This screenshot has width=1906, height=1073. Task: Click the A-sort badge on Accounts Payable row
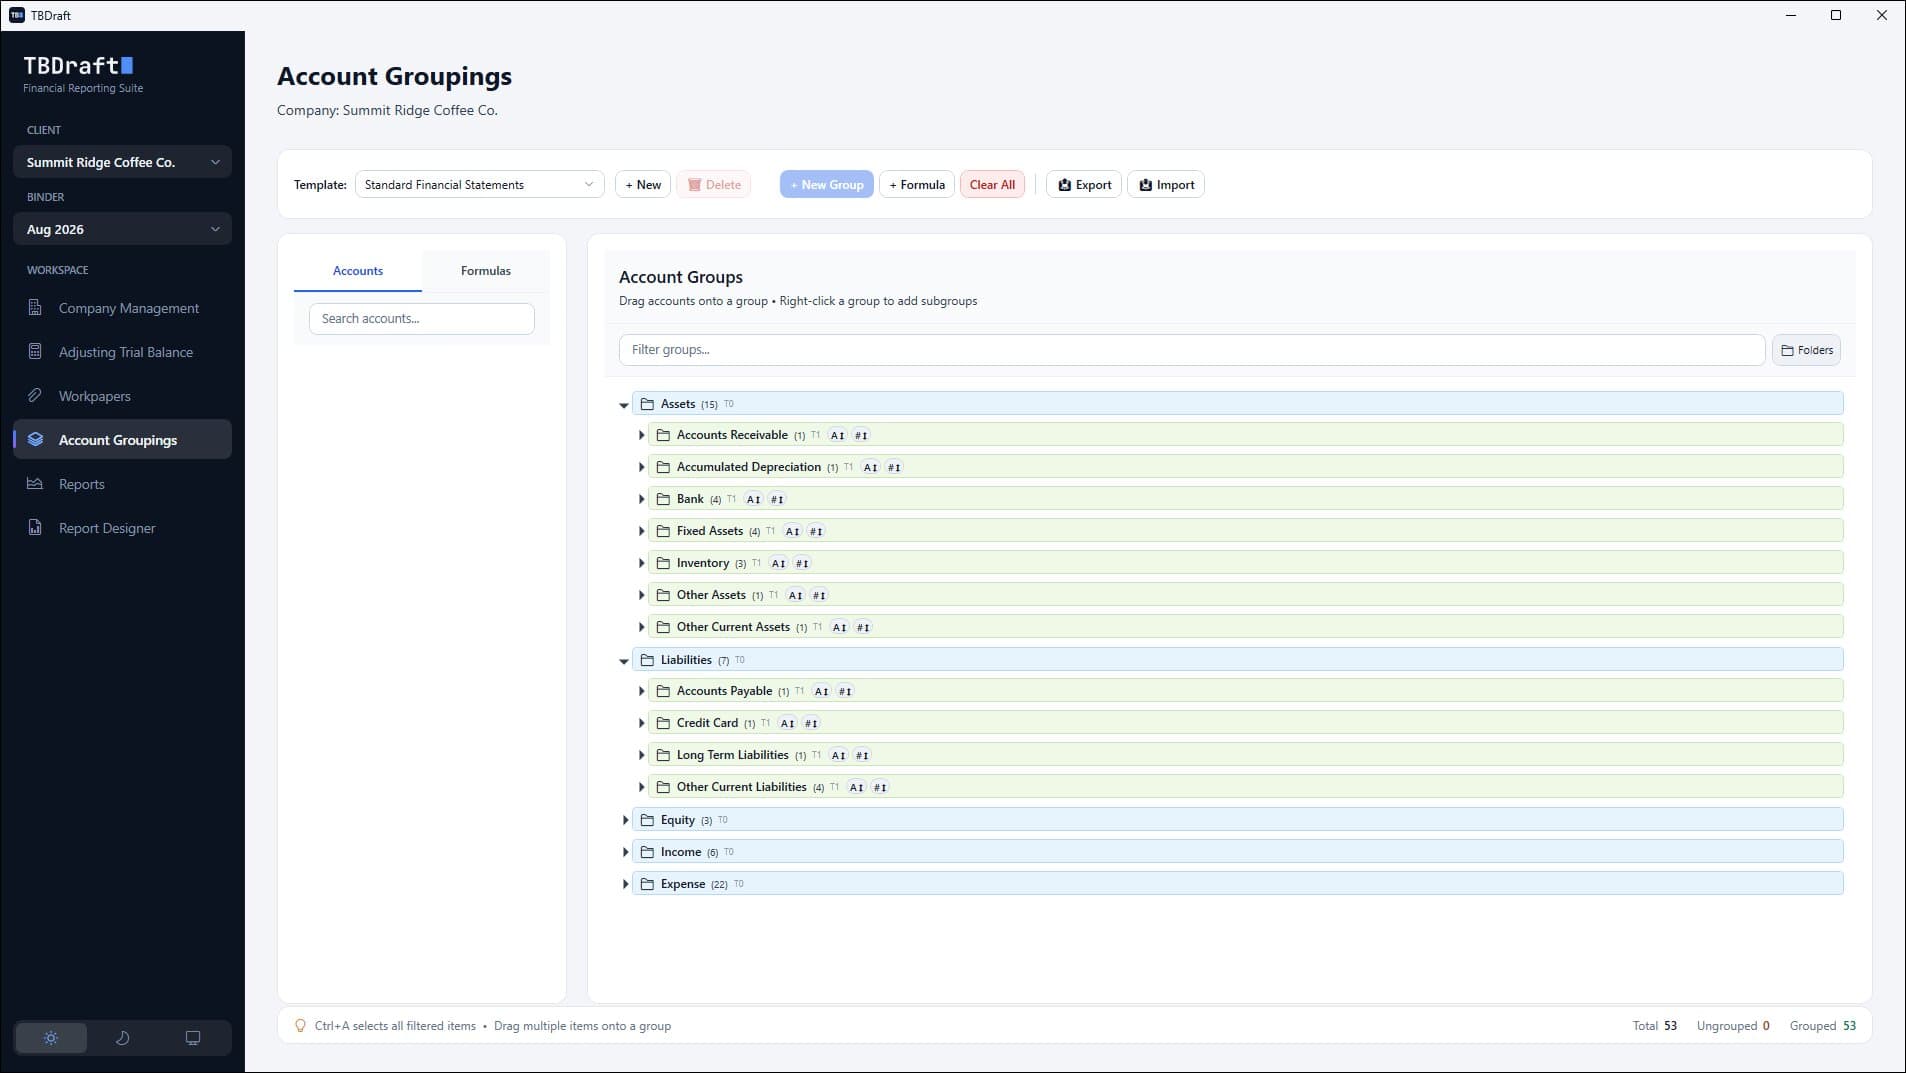[822, 691]
